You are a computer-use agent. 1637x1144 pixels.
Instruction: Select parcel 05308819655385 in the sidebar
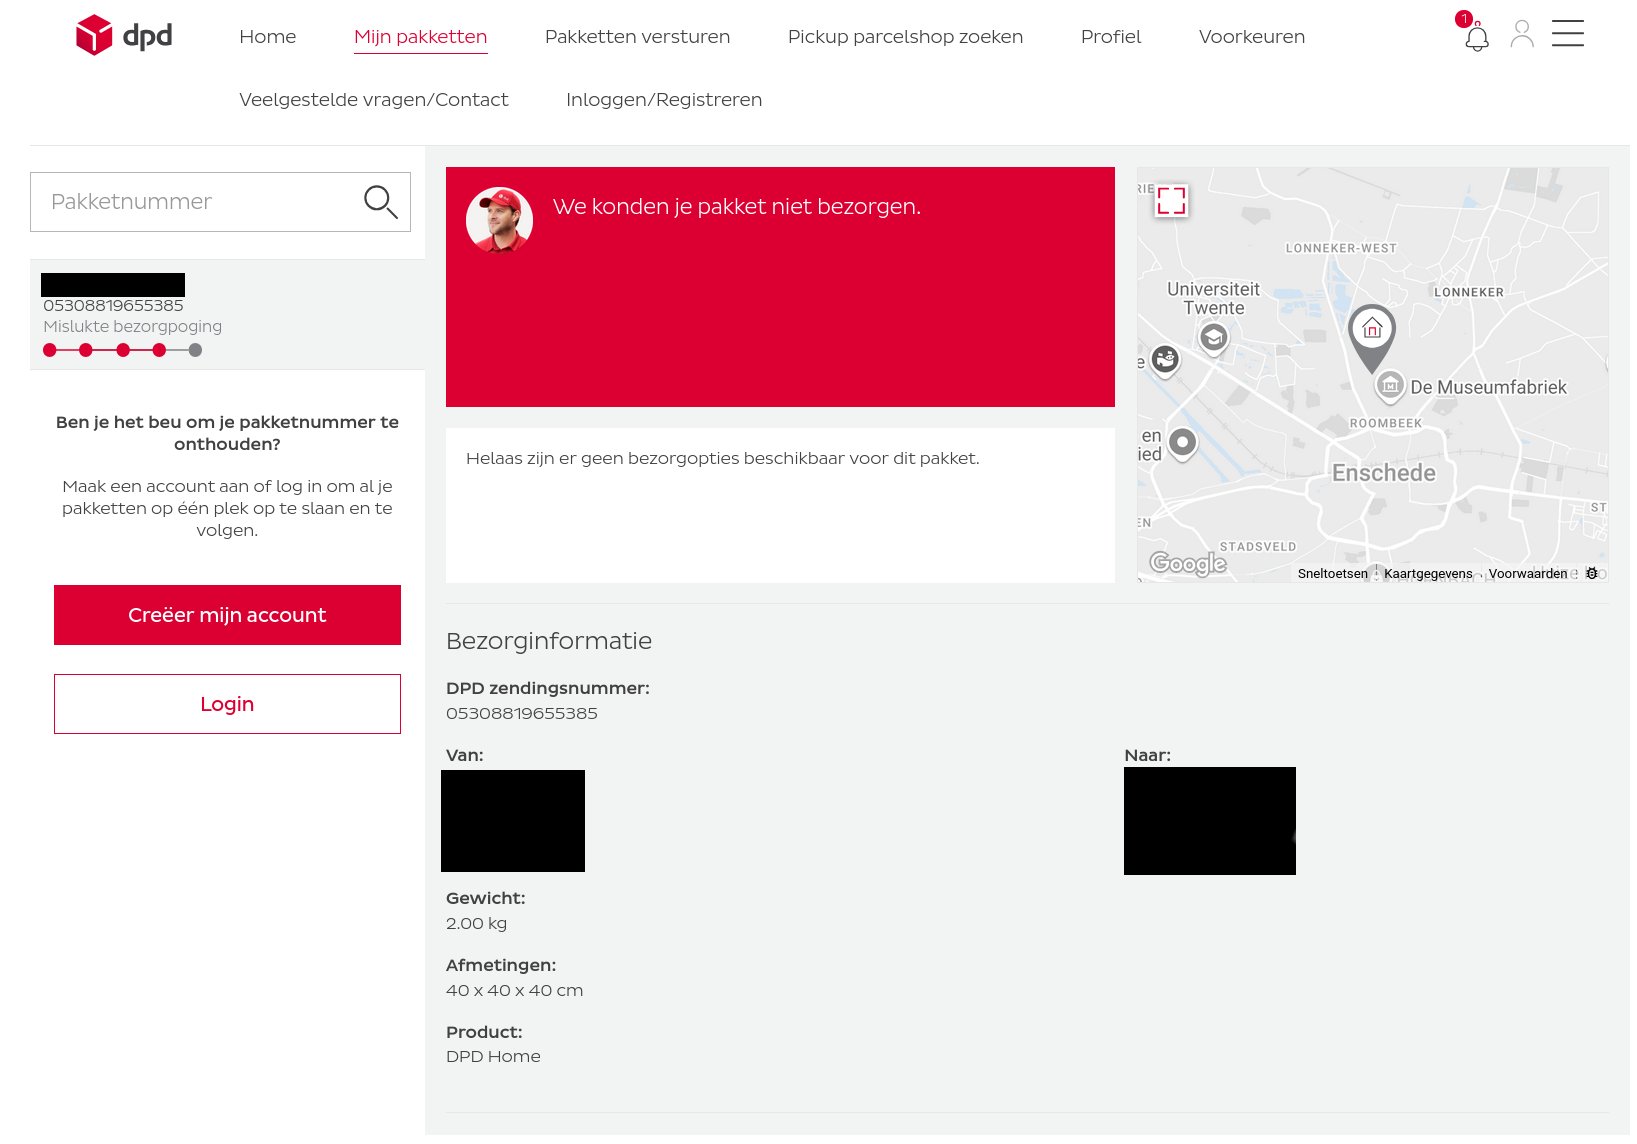tap(228, 315)
